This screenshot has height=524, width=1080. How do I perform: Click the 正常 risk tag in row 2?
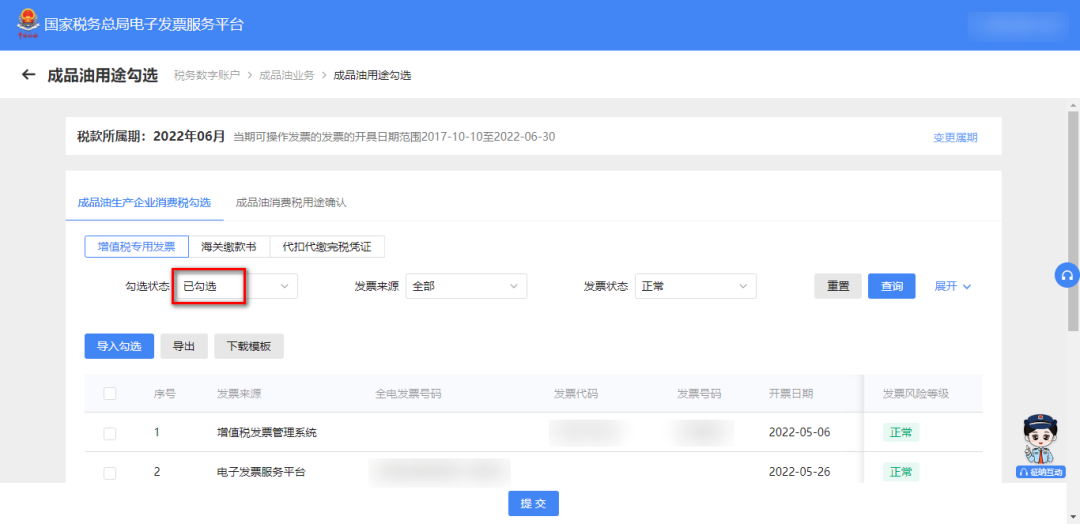point(901,472)
